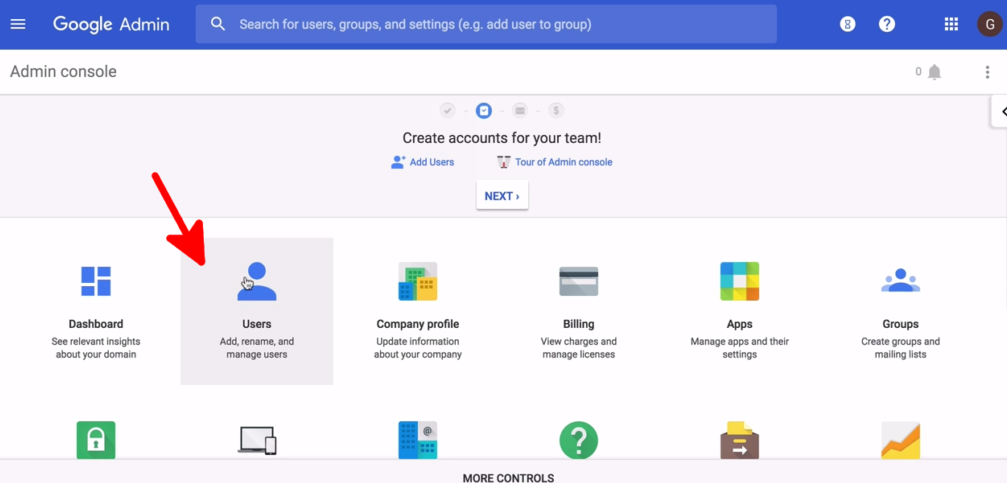This screenshot has height=483, width=1007.
Task: Click the 'Company profile' label text
Action: (418, 324)
